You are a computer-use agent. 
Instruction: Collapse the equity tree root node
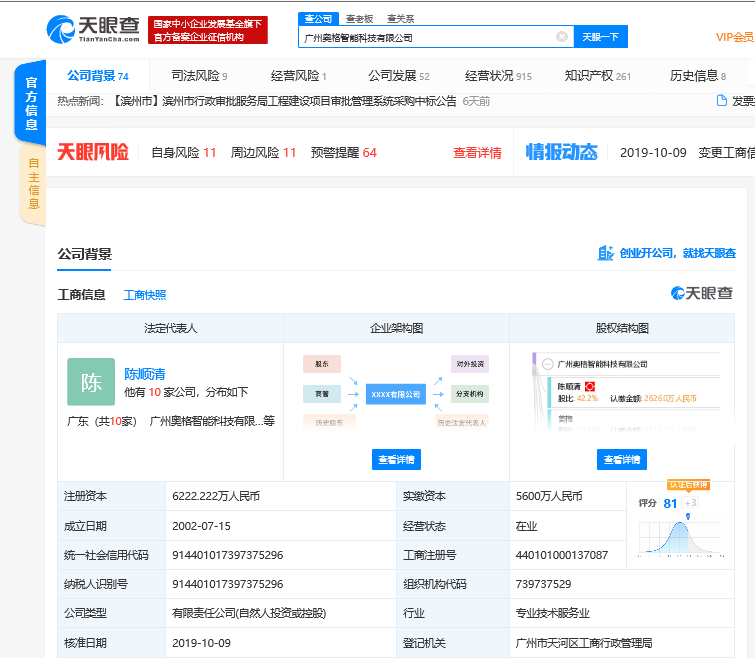click(x=547, y=364)
